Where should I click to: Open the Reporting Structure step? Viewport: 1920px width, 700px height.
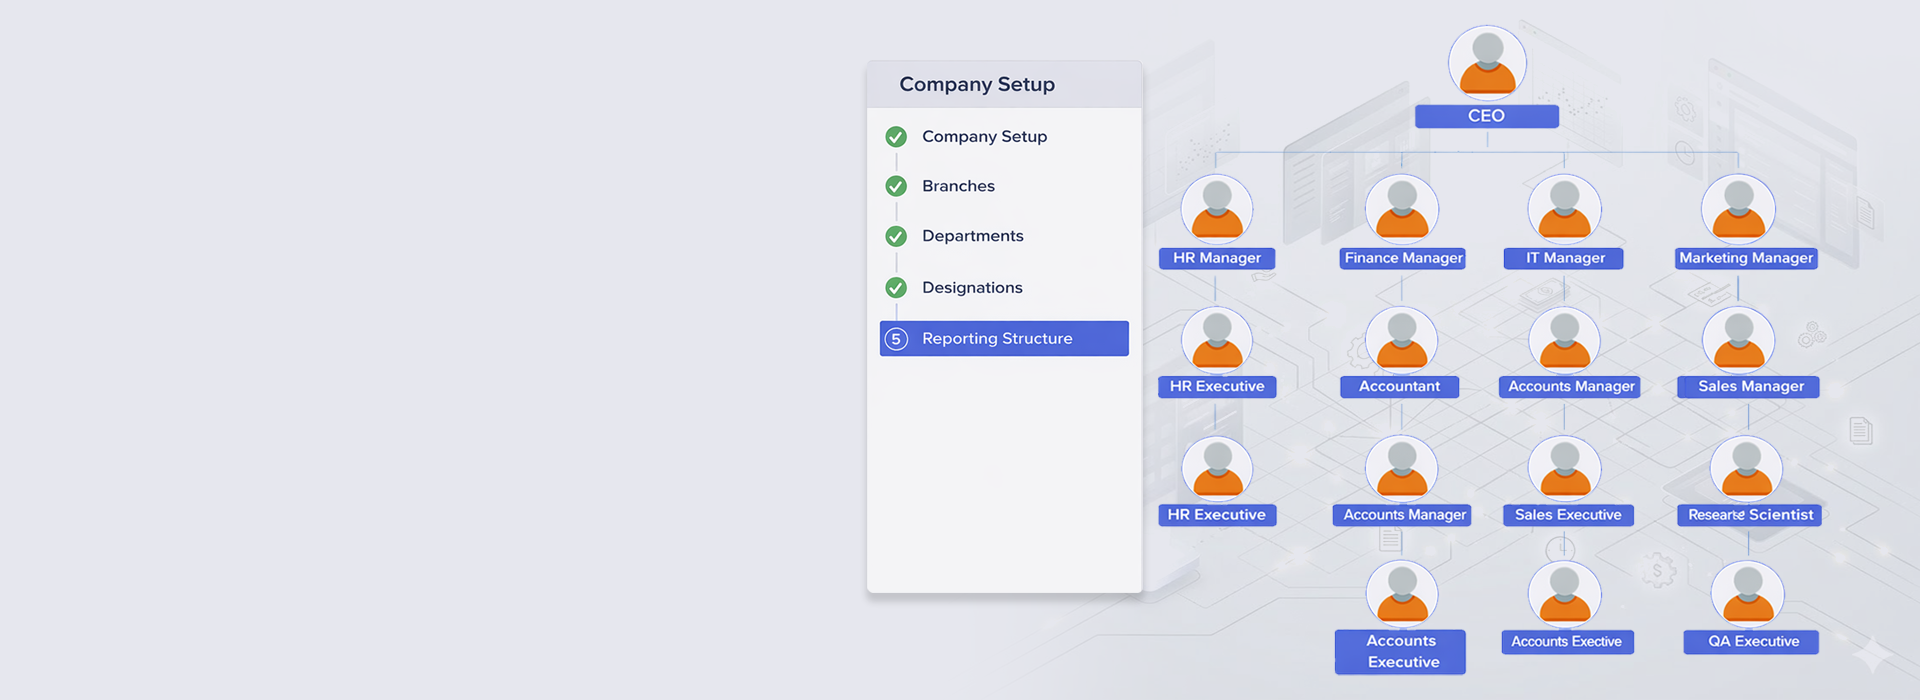(x=996, y=339)
